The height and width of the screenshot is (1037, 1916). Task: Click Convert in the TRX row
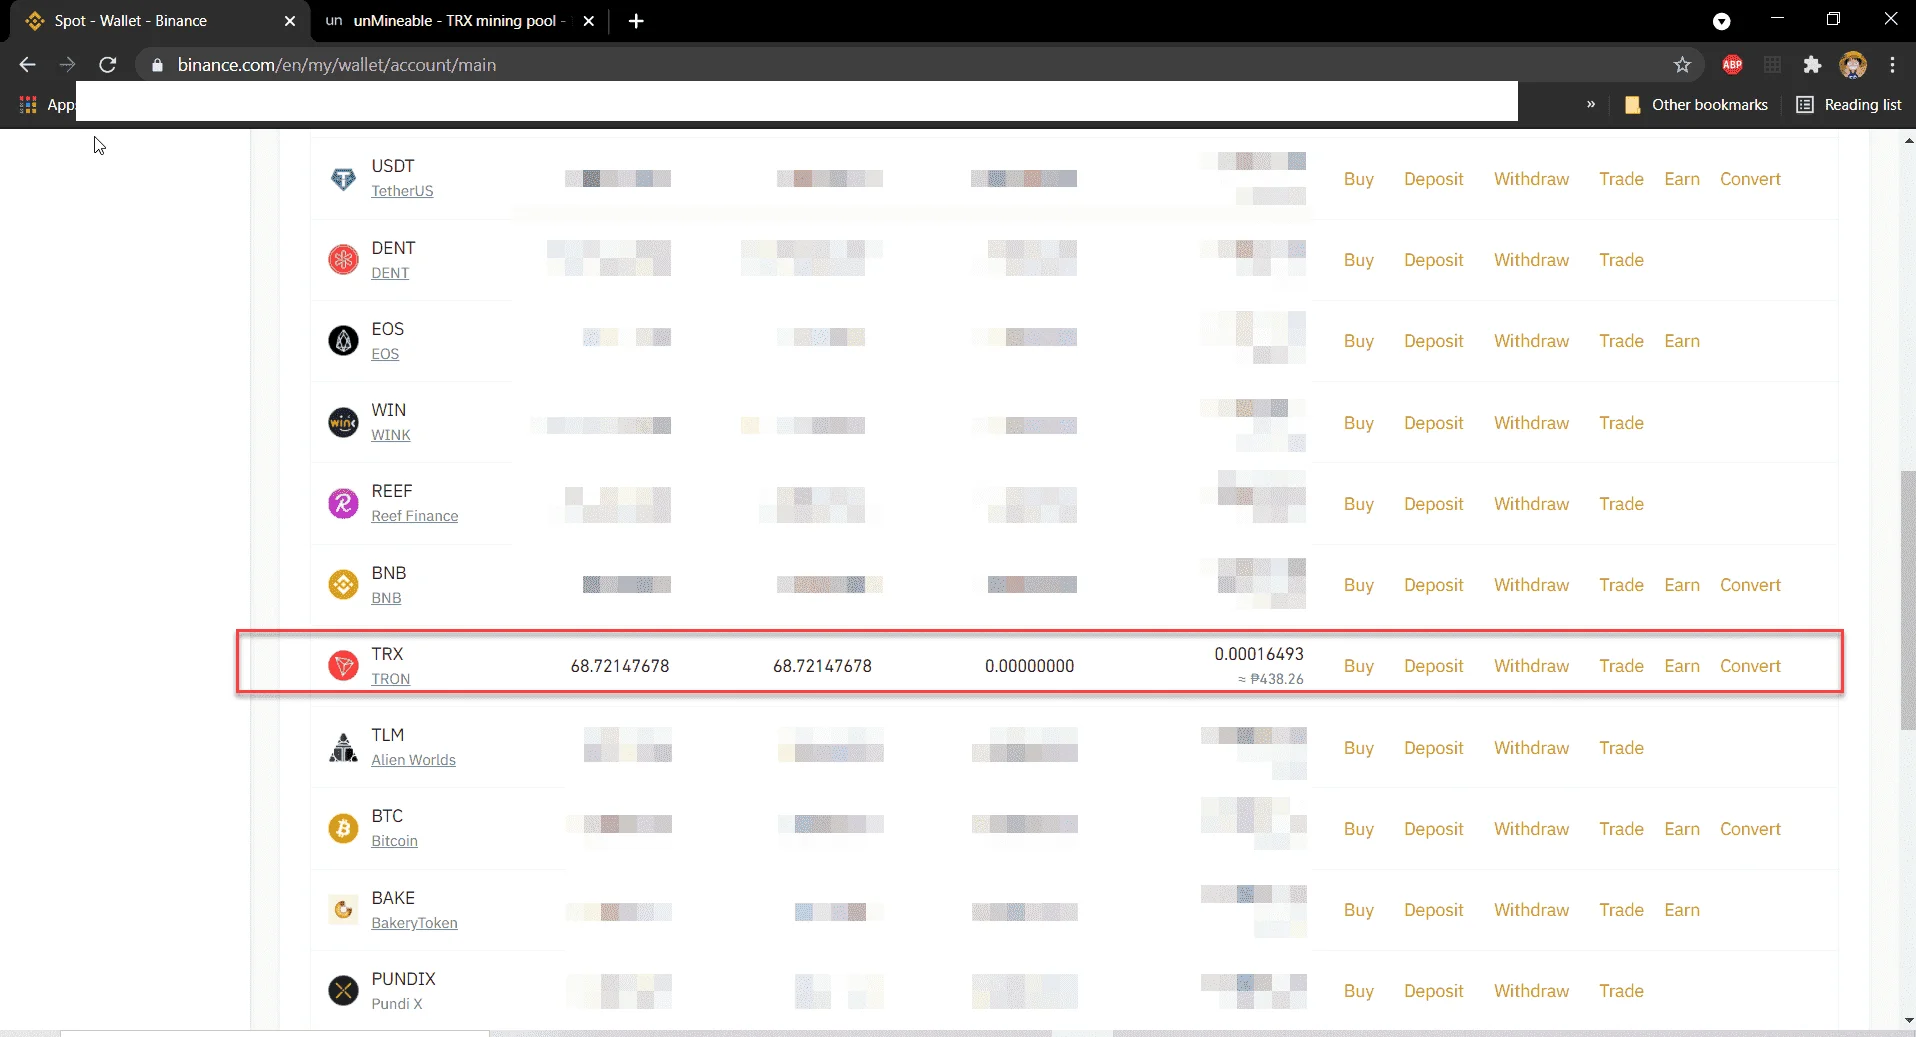point(1750,666)
